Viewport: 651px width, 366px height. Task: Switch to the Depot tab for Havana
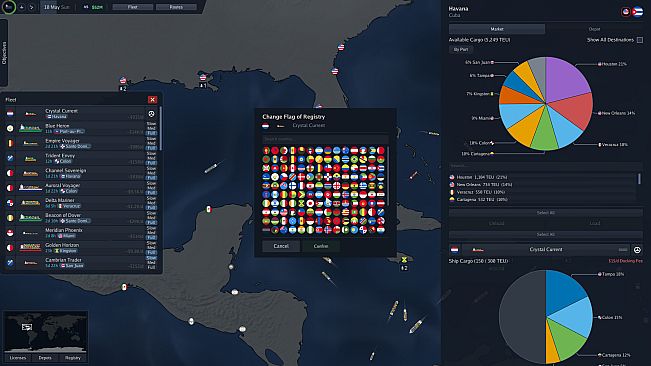[595, 29]
